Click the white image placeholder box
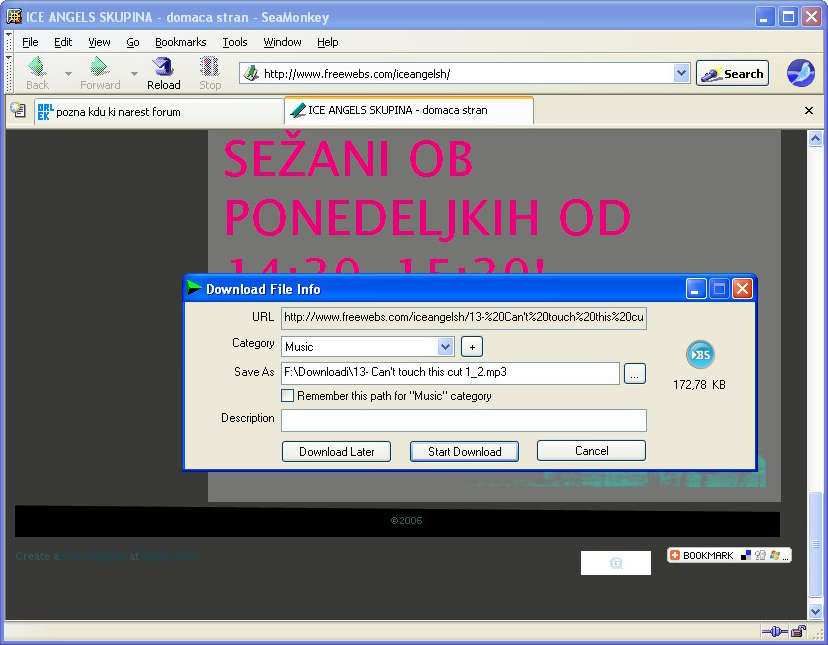The height and width of the screenshot is (645, 828). click(616, 563)
